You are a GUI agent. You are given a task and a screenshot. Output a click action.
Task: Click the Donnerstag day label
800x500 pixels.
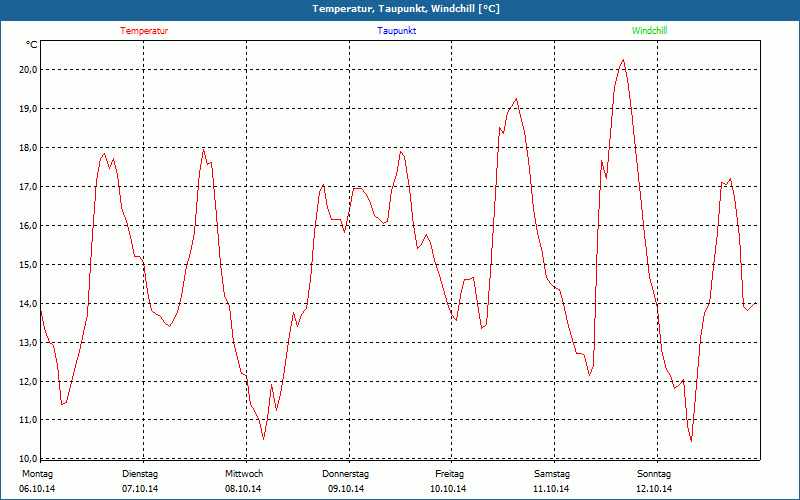click(x=345, y=474)
